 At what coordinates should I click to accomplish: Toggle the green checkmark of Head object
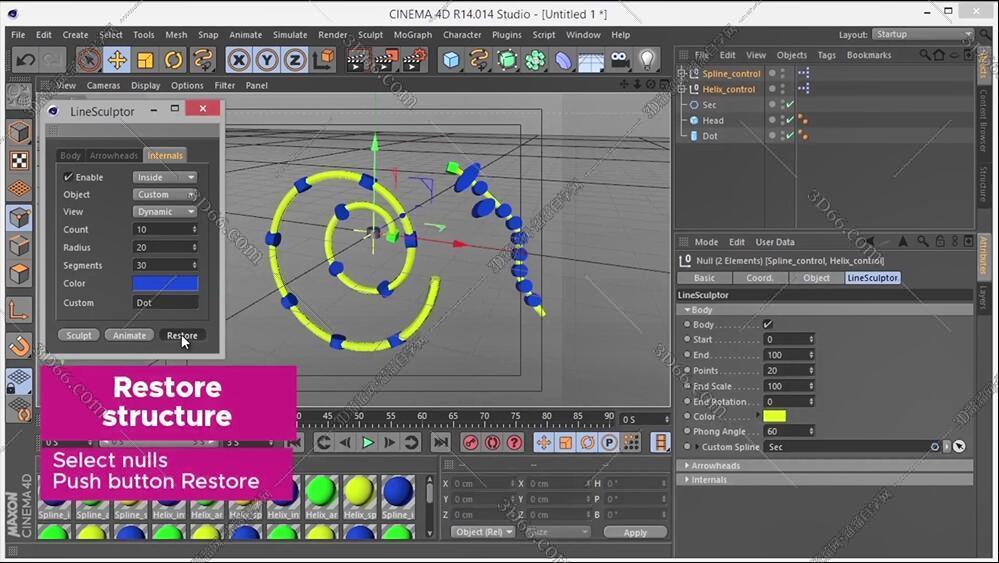[x=789, y=120]
